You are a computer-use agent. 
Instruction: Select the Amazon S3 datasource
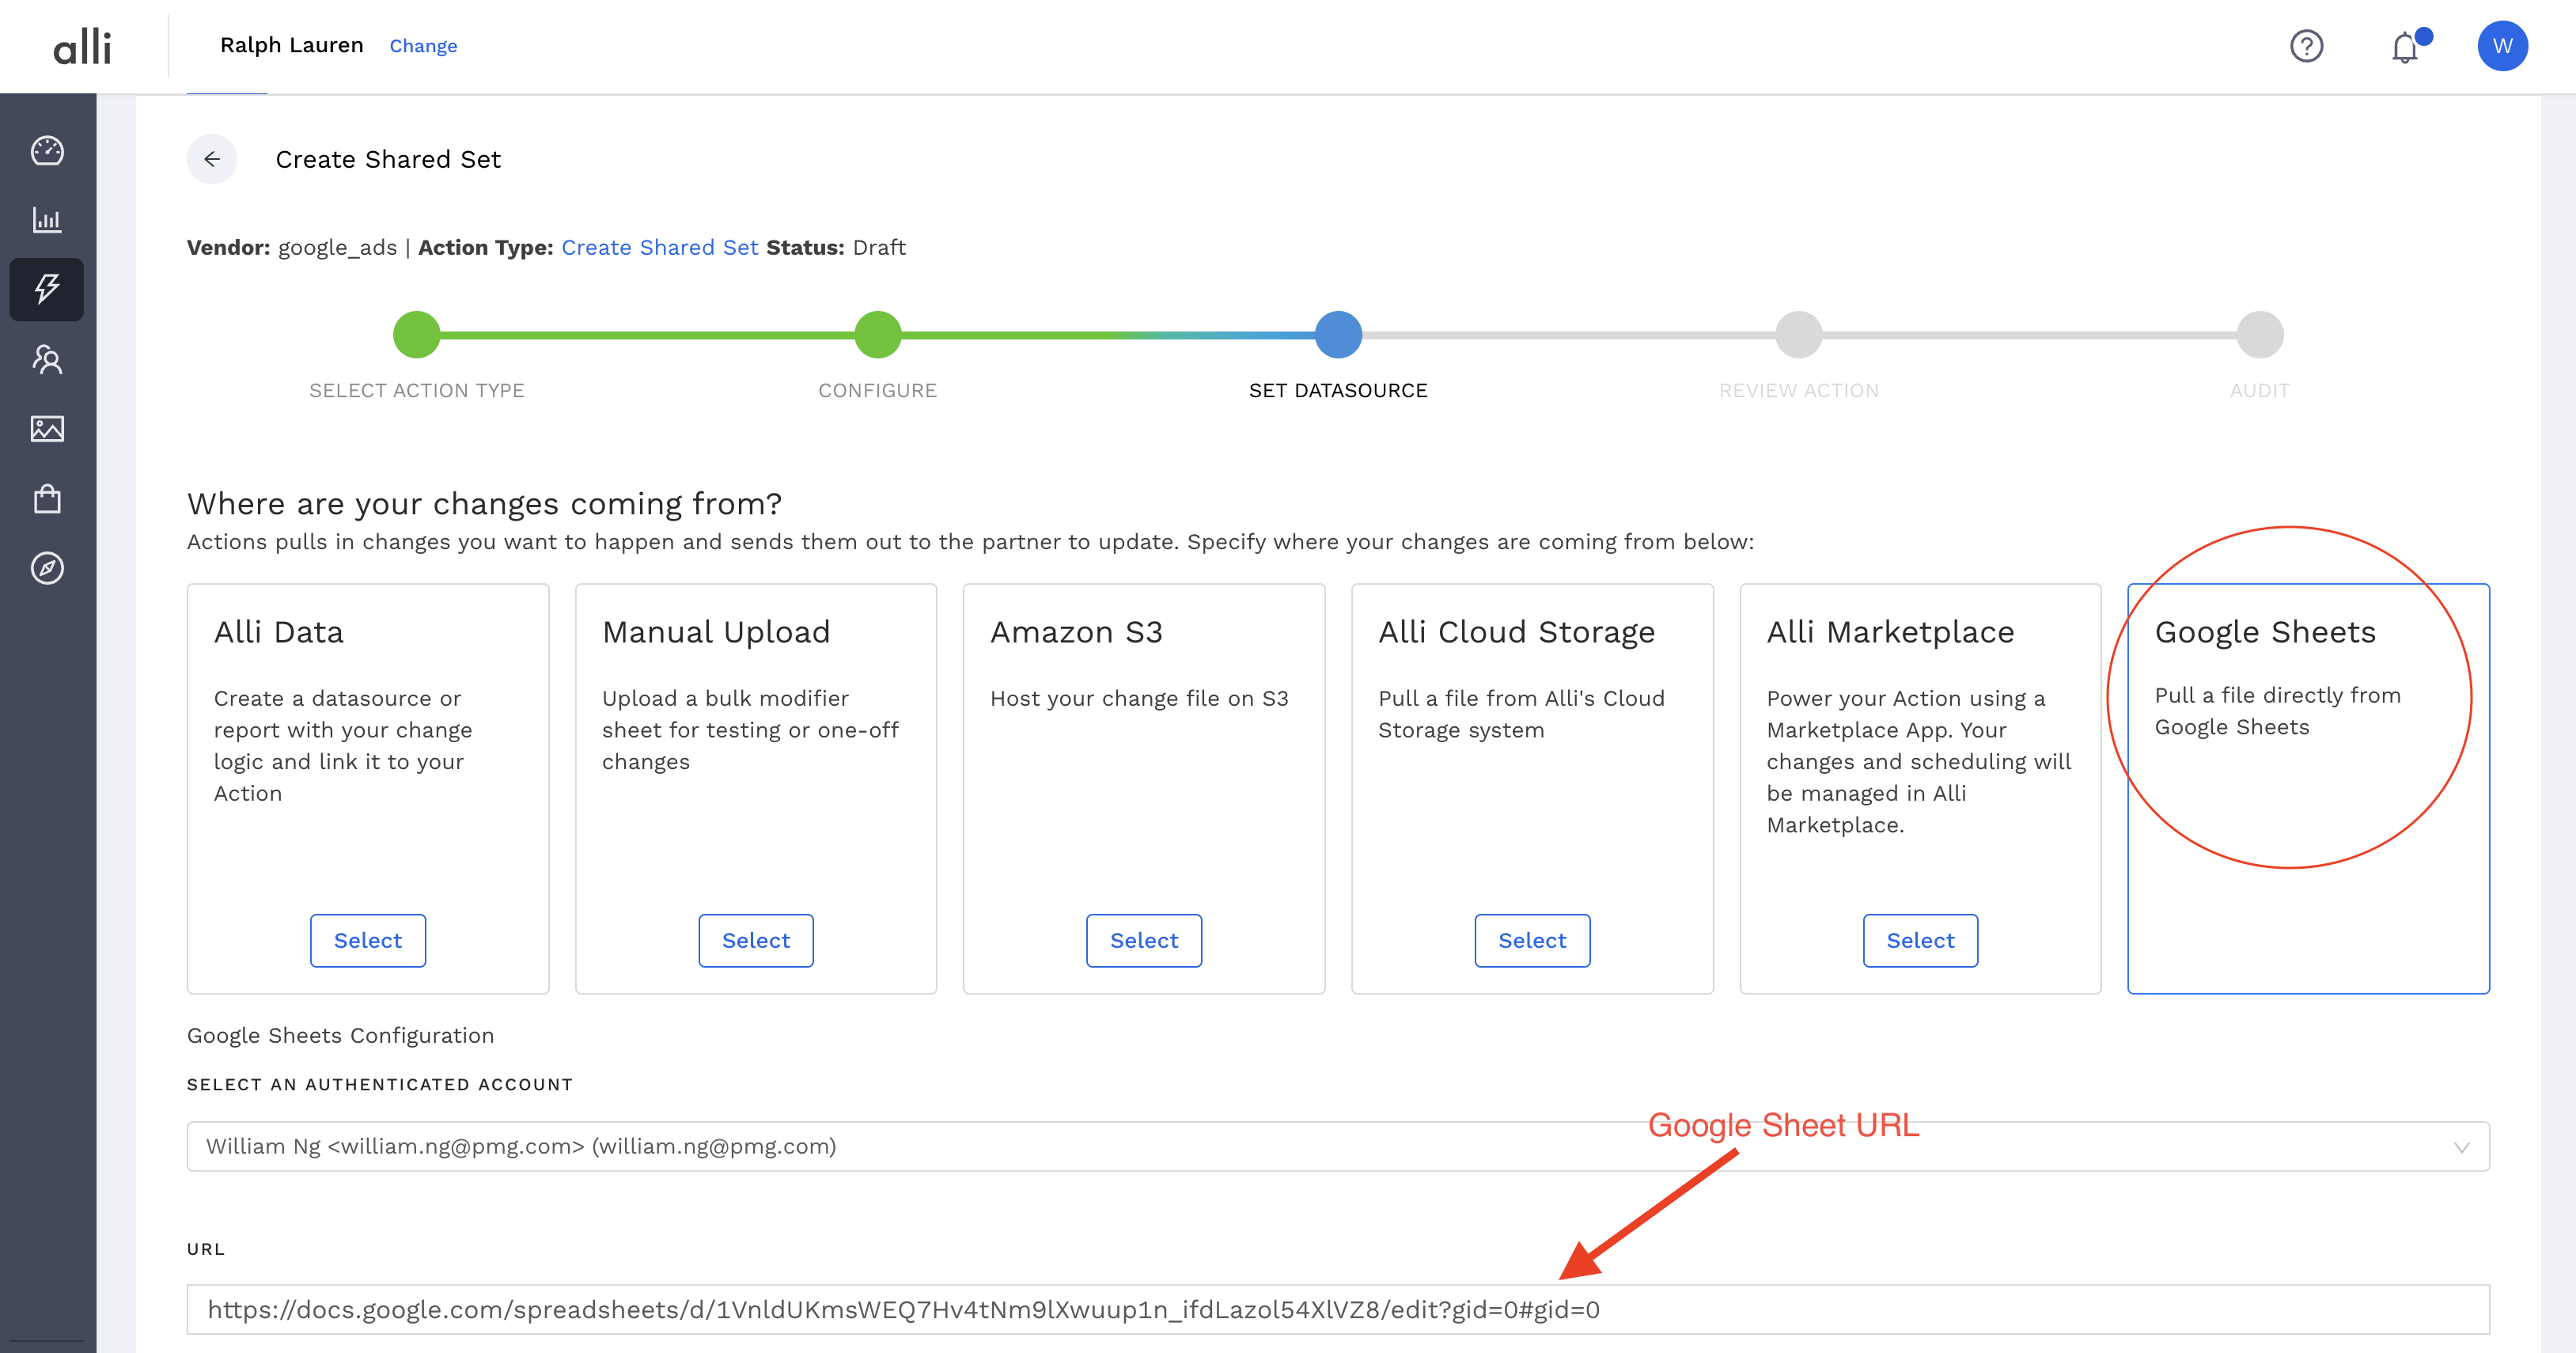coord(1143,940)
